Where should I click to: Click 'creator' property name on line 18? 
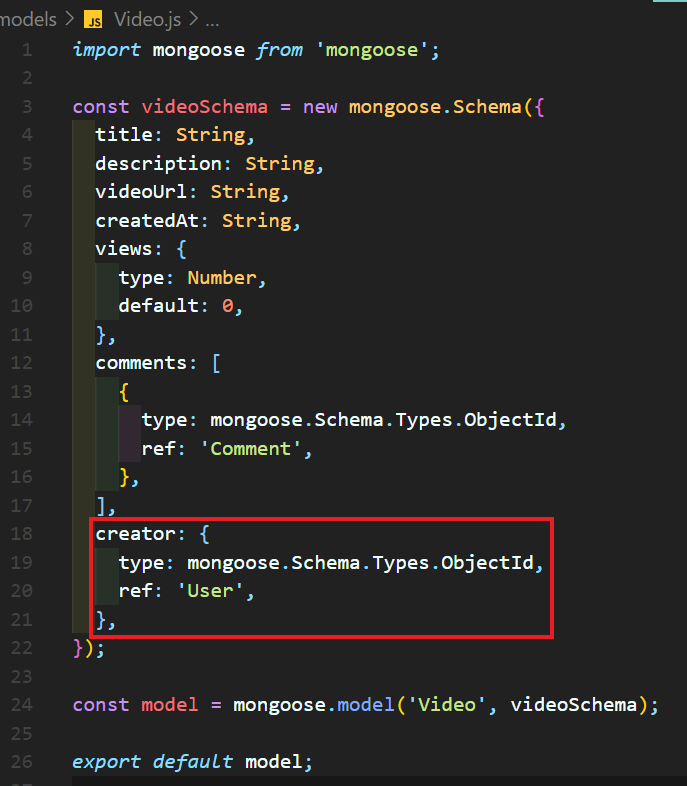[135, 534]
